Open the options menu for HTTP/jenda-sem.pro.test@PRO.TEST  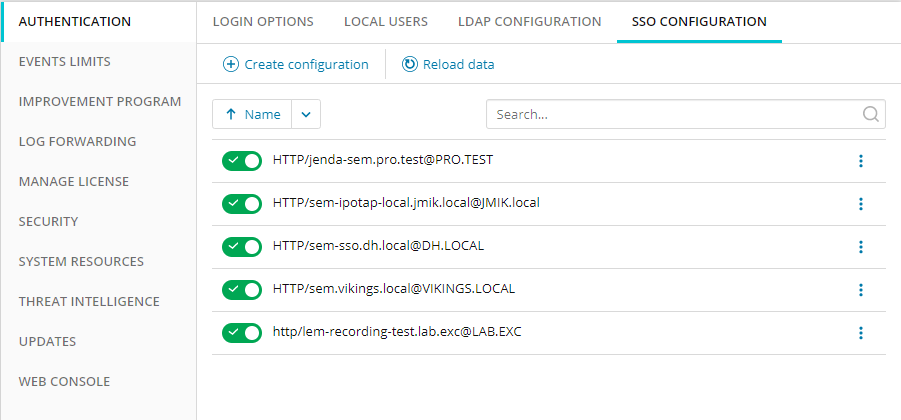pos(861,161)
